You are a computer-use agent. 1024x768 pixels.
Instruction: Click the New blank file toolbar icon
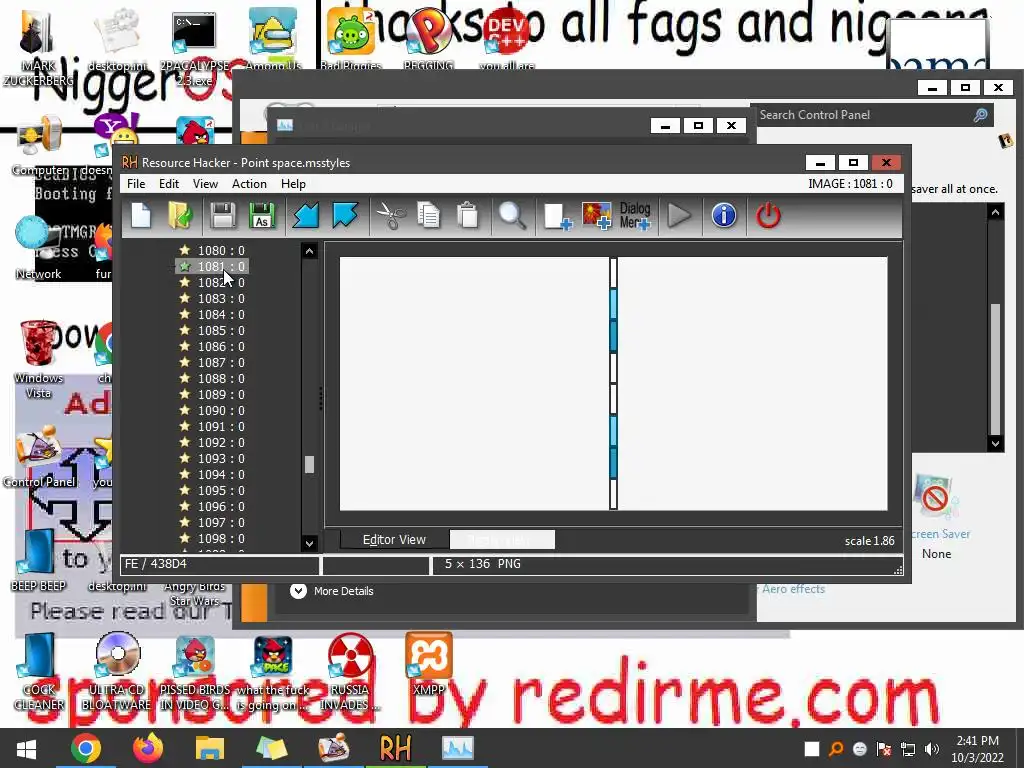click(141, 216)
